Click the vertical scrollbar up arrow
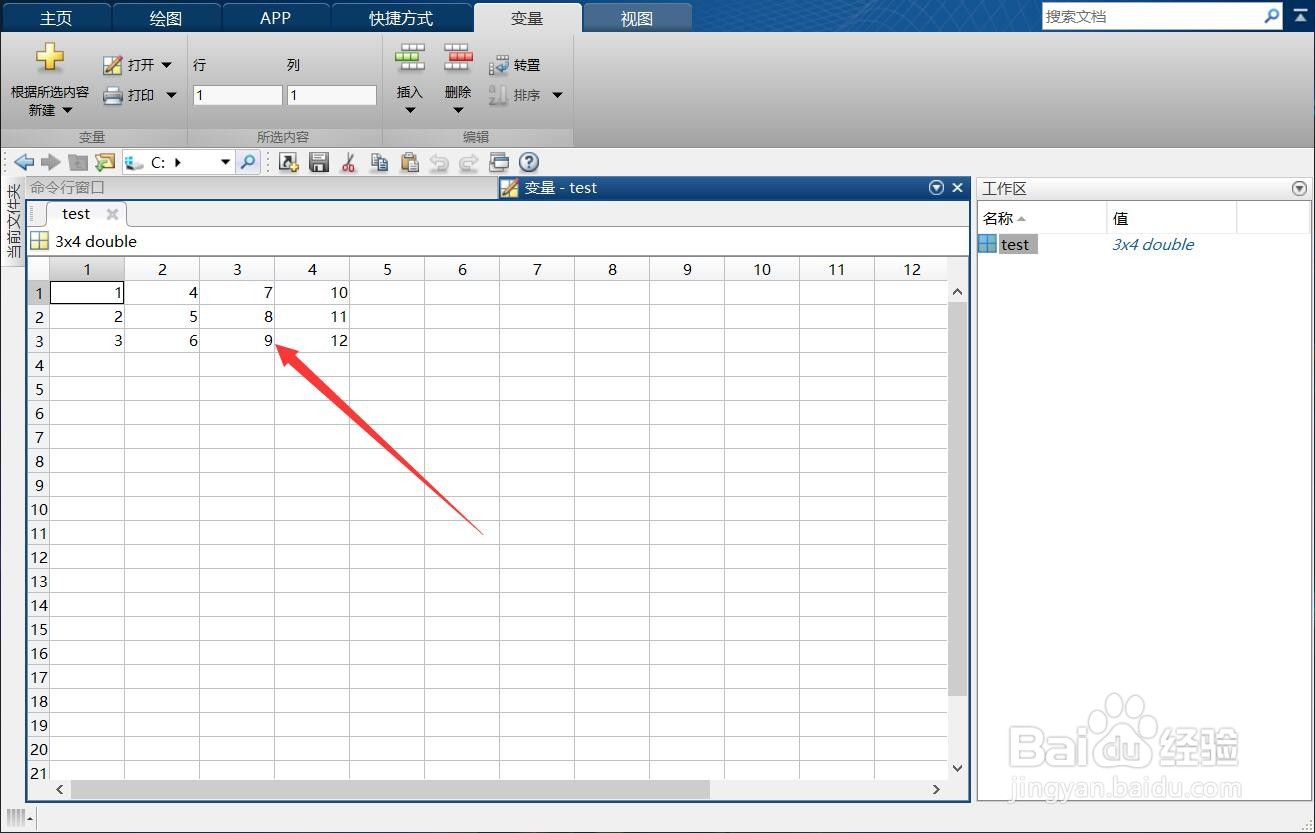1315x833 pixels. click(957, 292)
